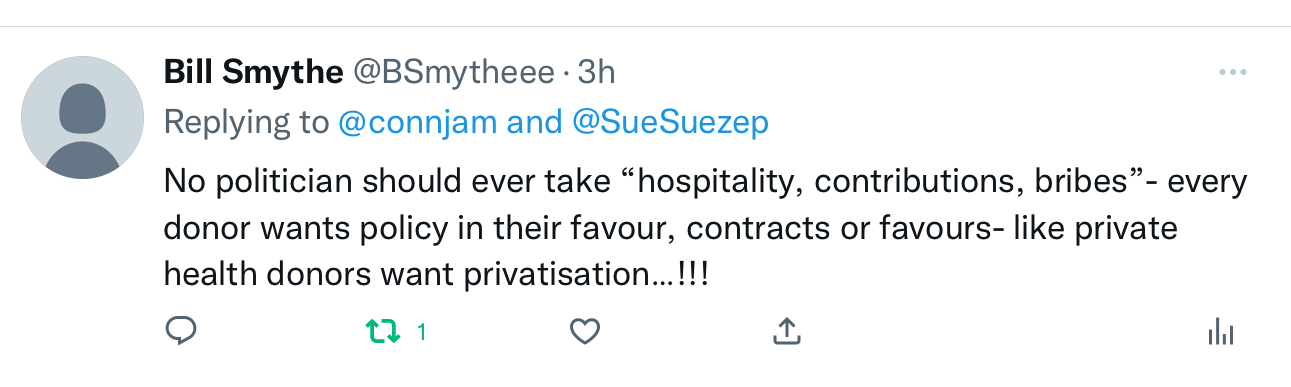This screenshot has width=1291, height=387.
Task: Click the "Replying to" label text
Action: click(246, 122)
